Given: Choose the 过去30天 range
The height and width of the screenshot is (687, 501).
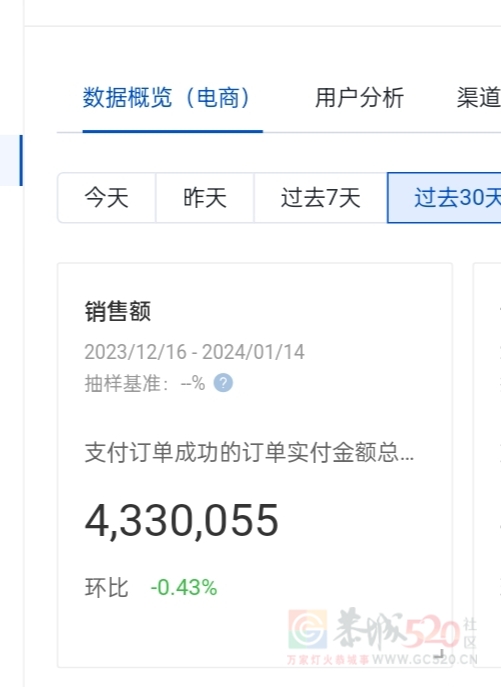Looking at the screenshot, I should 444,198.
